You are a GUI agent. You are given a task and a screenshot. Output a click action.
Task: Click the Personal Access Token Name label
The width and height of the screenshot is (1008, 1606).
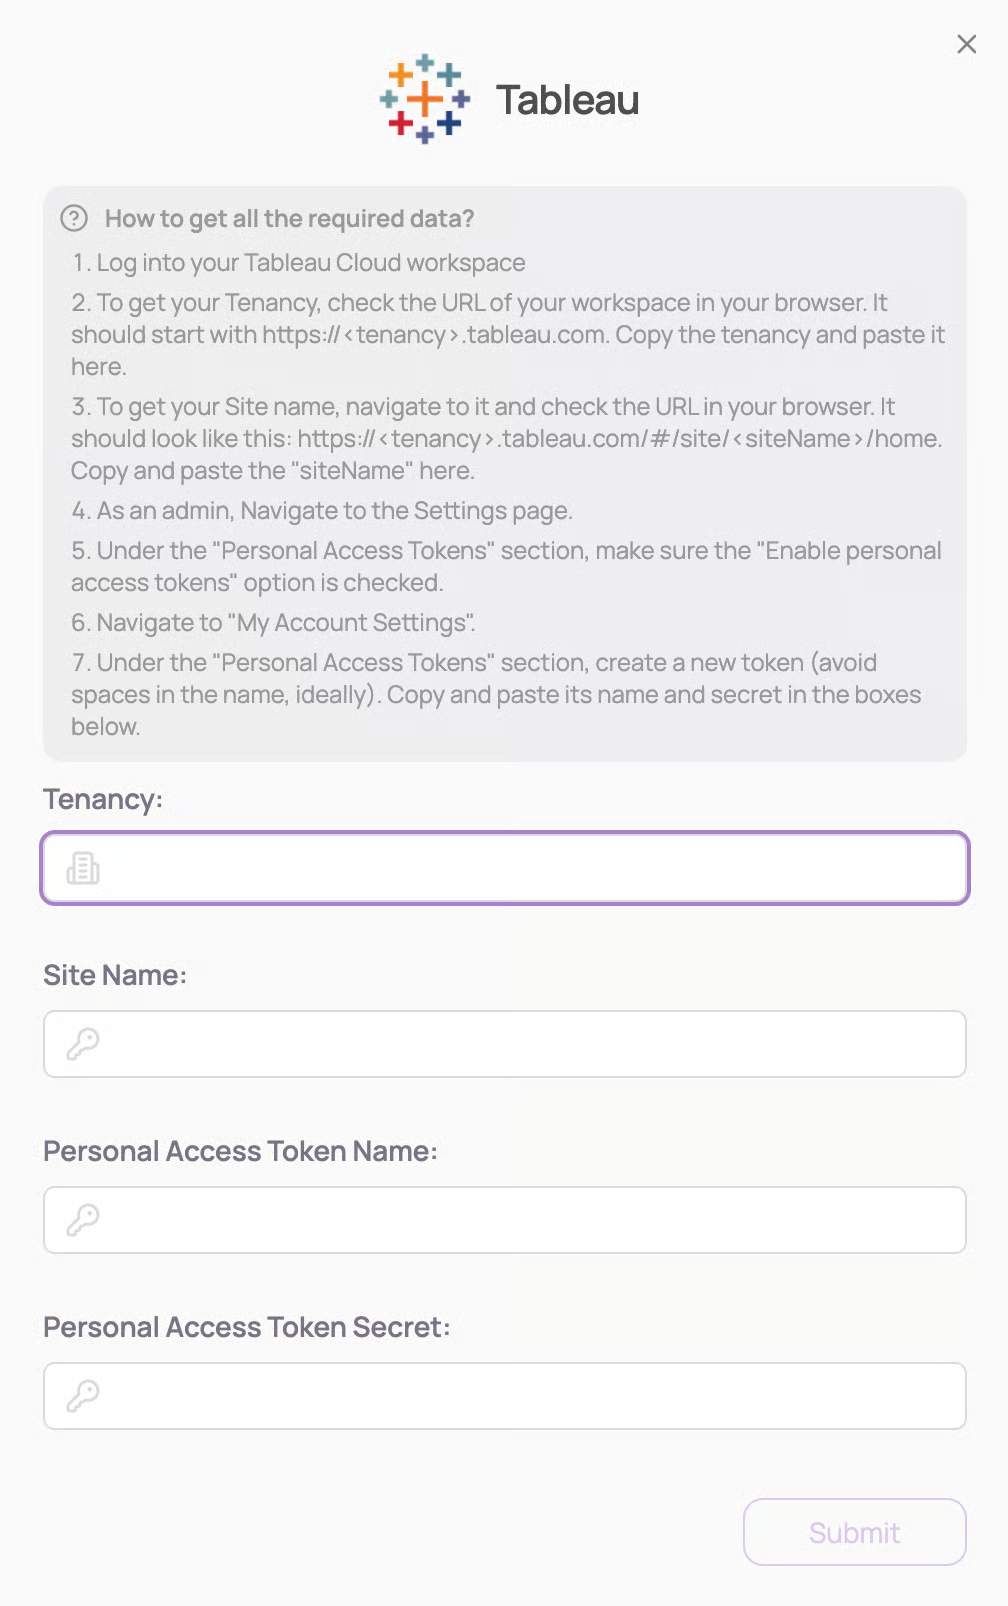tap(240, 1151)
